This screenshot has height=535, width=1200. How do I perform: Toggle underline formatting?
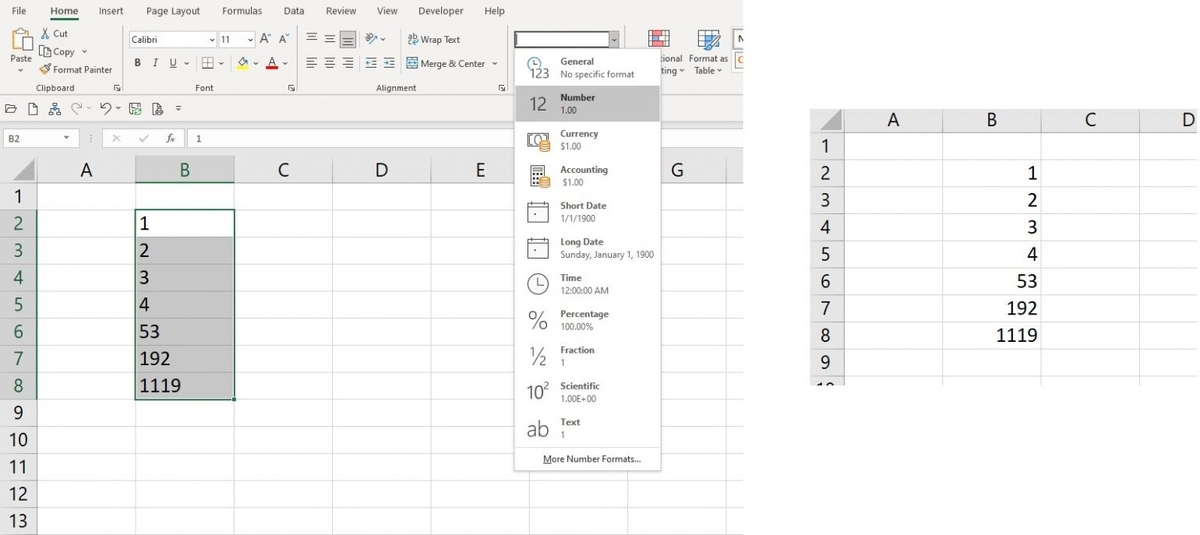point(172,63)
